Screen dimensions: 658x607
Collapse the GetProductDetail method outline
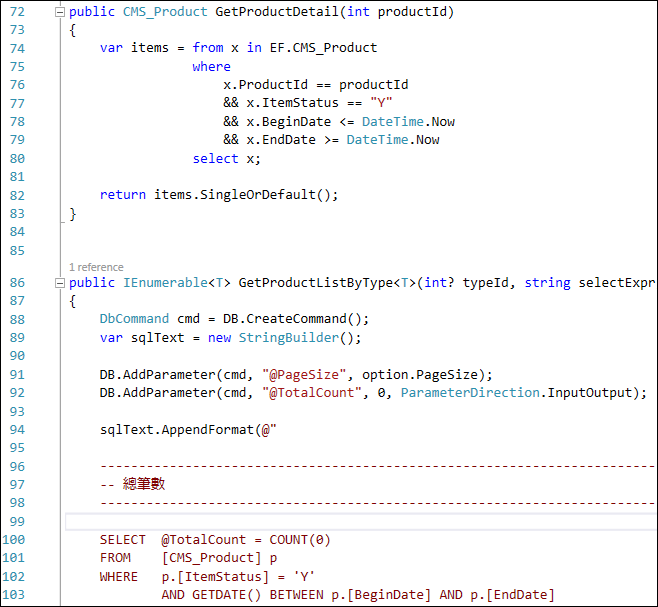coord(60,12)
